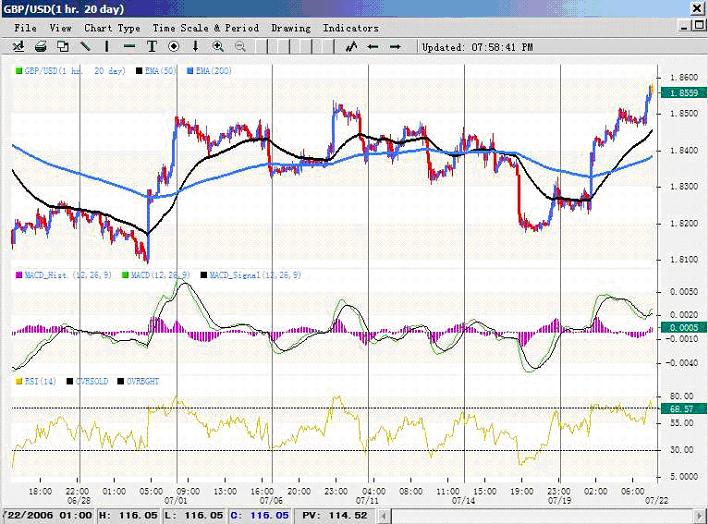Click the 07/01 date axis label
The width and height of the screenshot is (708, 524).
[176, 501]
